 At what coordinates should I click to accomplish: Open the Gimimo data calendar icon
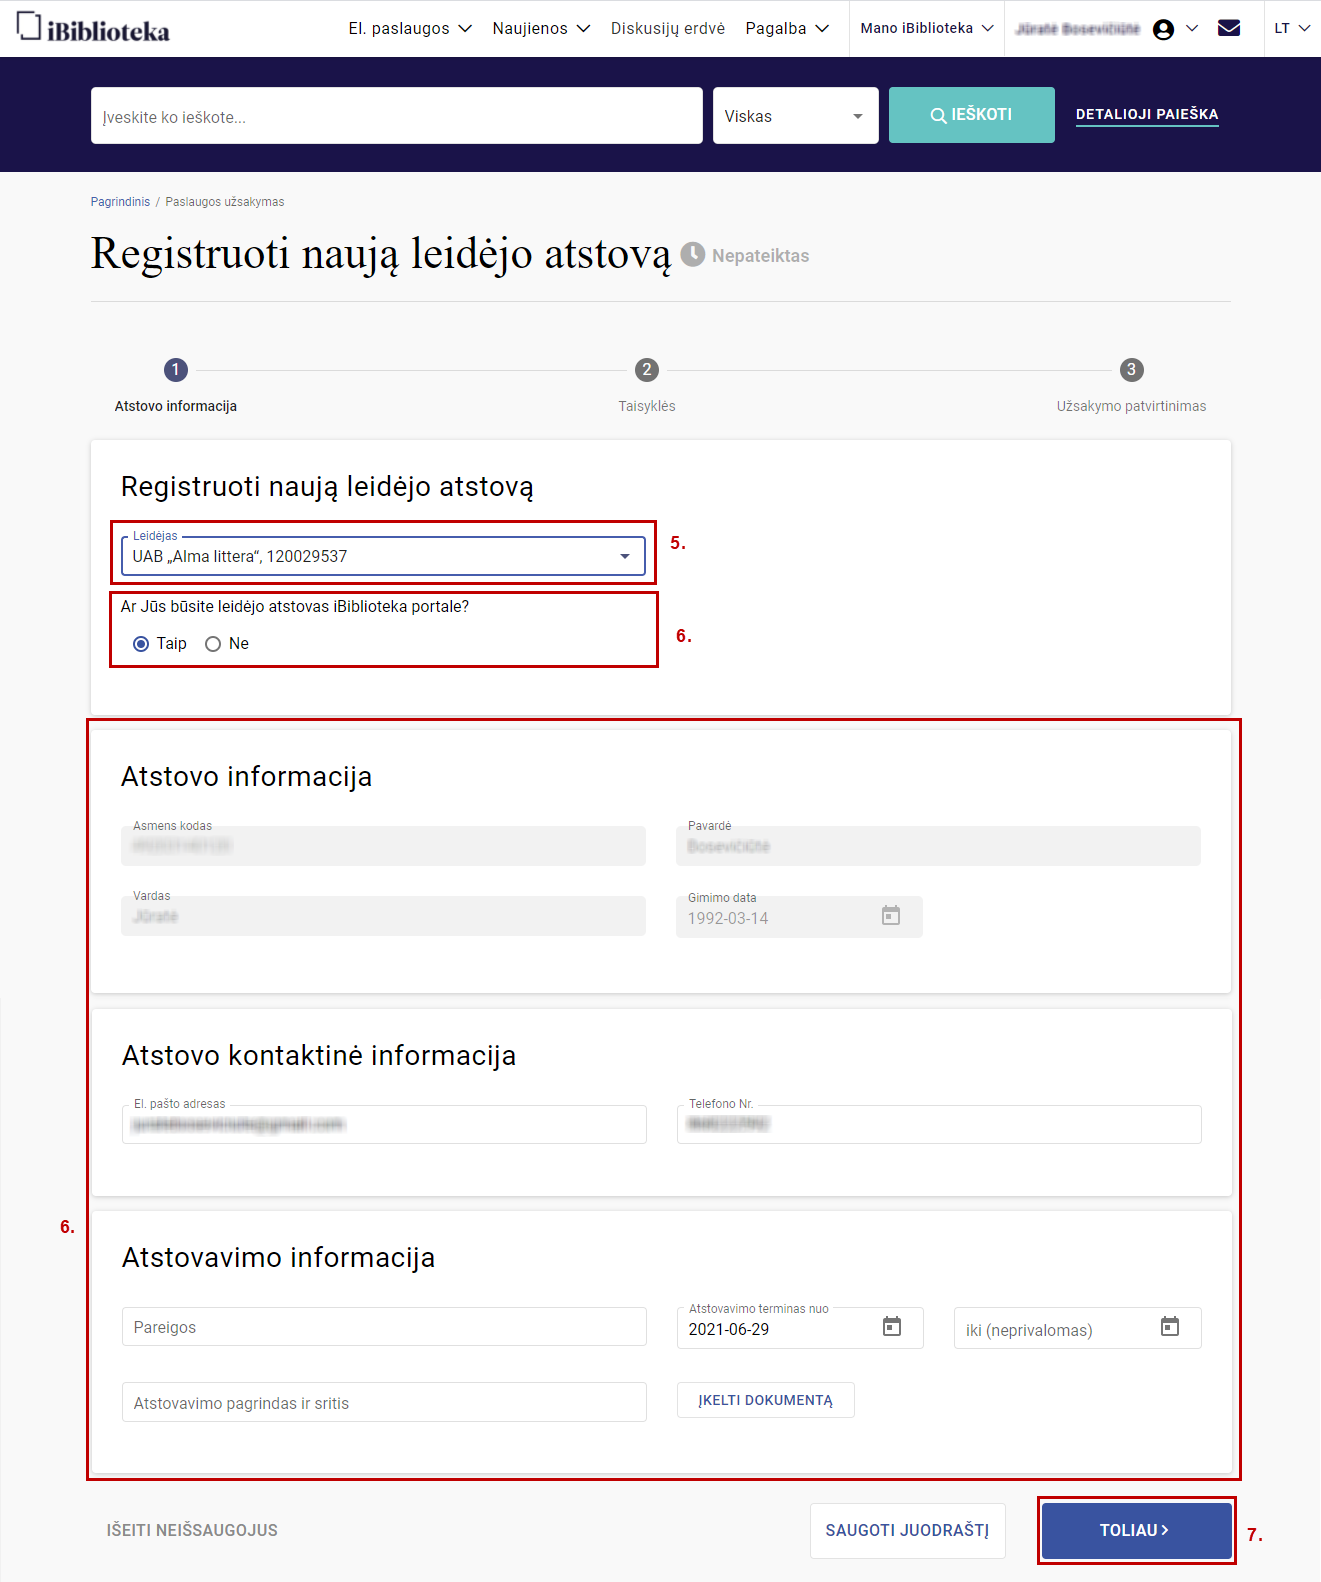[891, 916]
